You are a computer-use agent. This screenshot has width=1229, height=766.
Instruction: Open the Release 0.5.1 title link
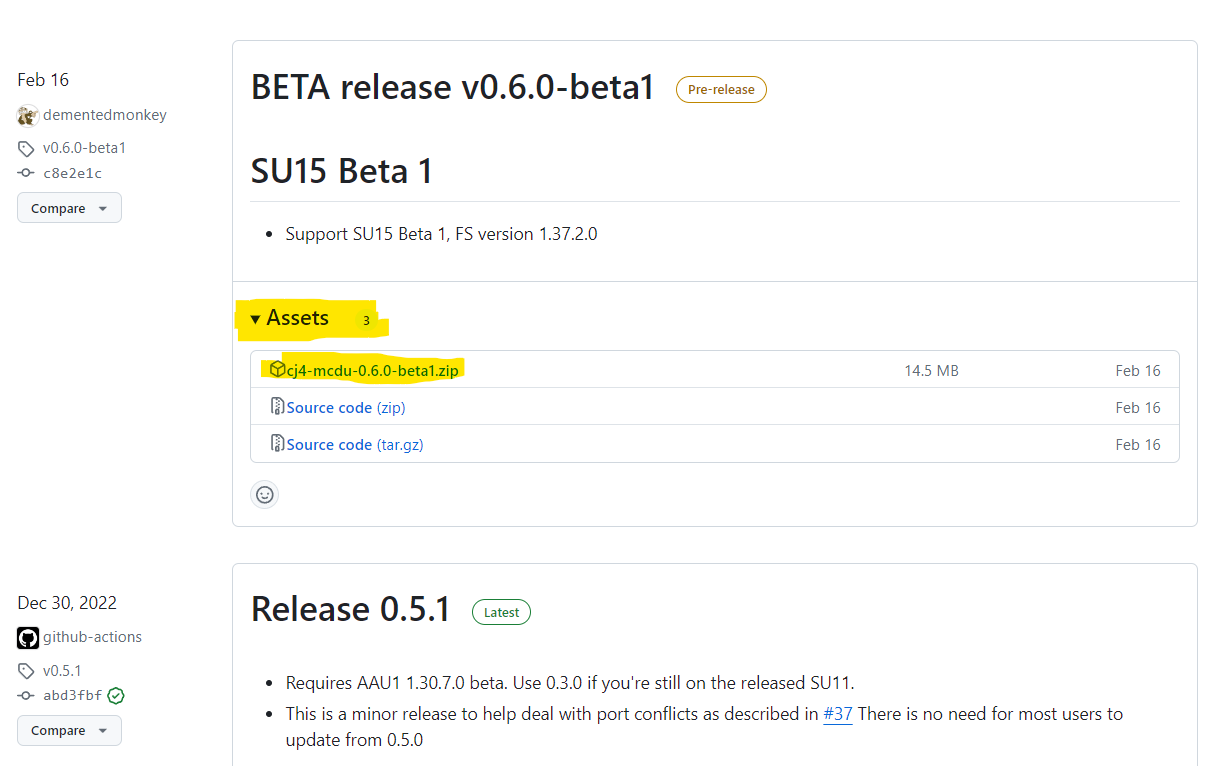coord(351,609)
